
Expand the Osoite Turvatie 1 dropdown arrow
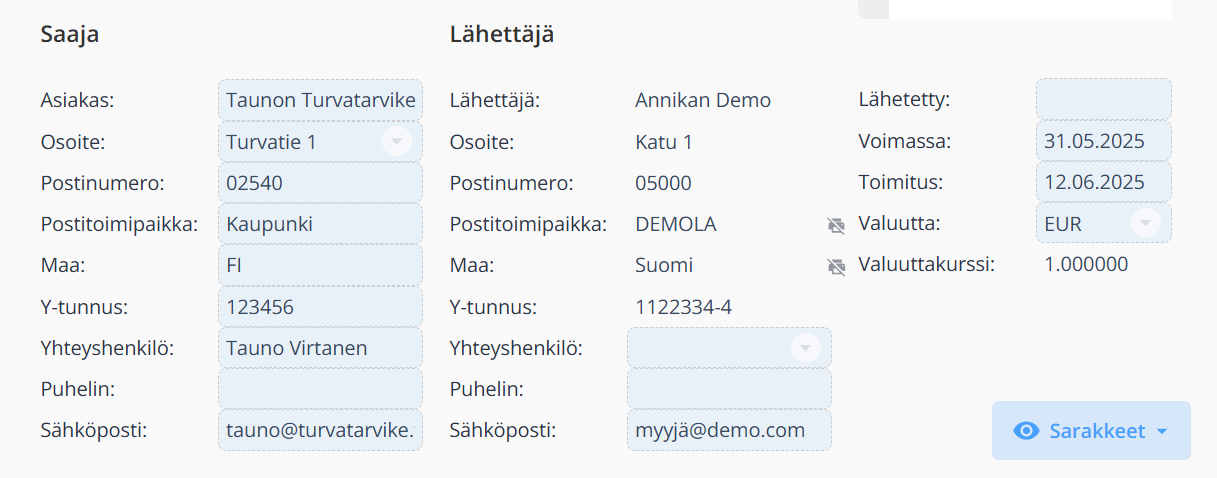coord(397,141)
